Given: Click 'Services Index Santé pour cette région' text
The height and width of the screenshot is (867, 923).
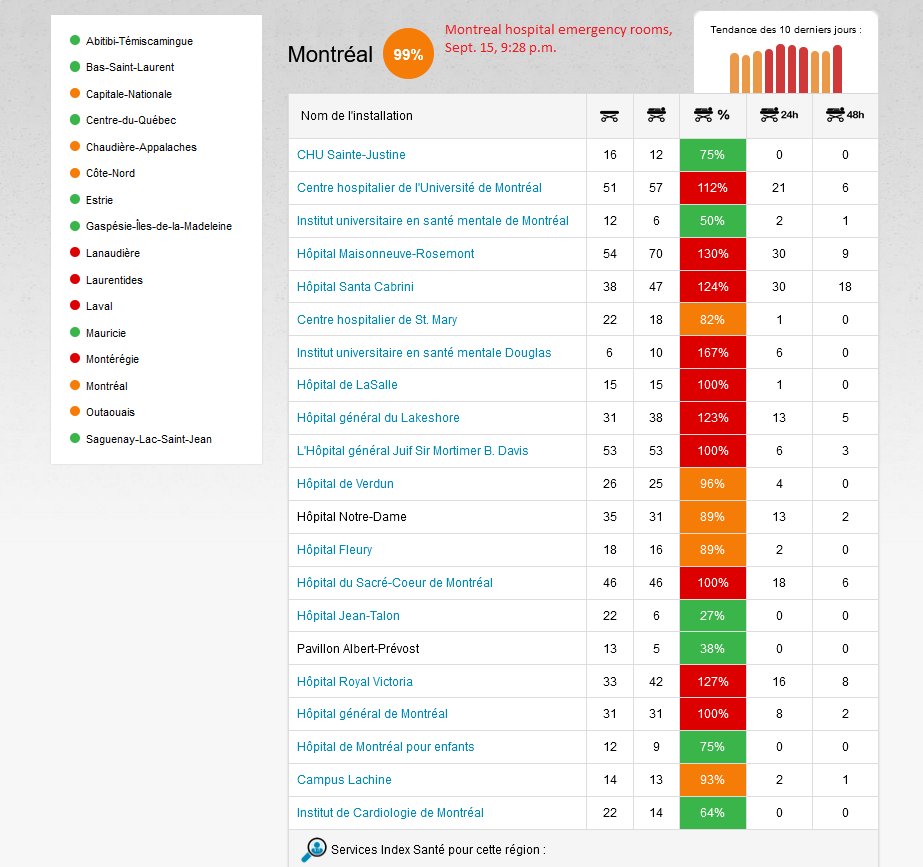Looking at the screenshot, I should pos(438,850).
